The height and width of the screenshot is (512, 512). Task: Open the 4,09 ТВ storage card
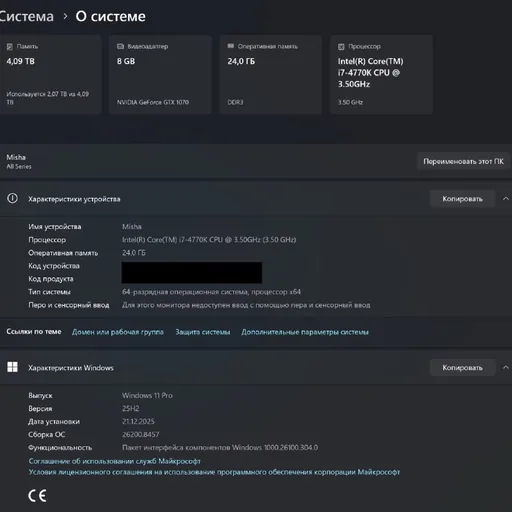coord(50,75)
